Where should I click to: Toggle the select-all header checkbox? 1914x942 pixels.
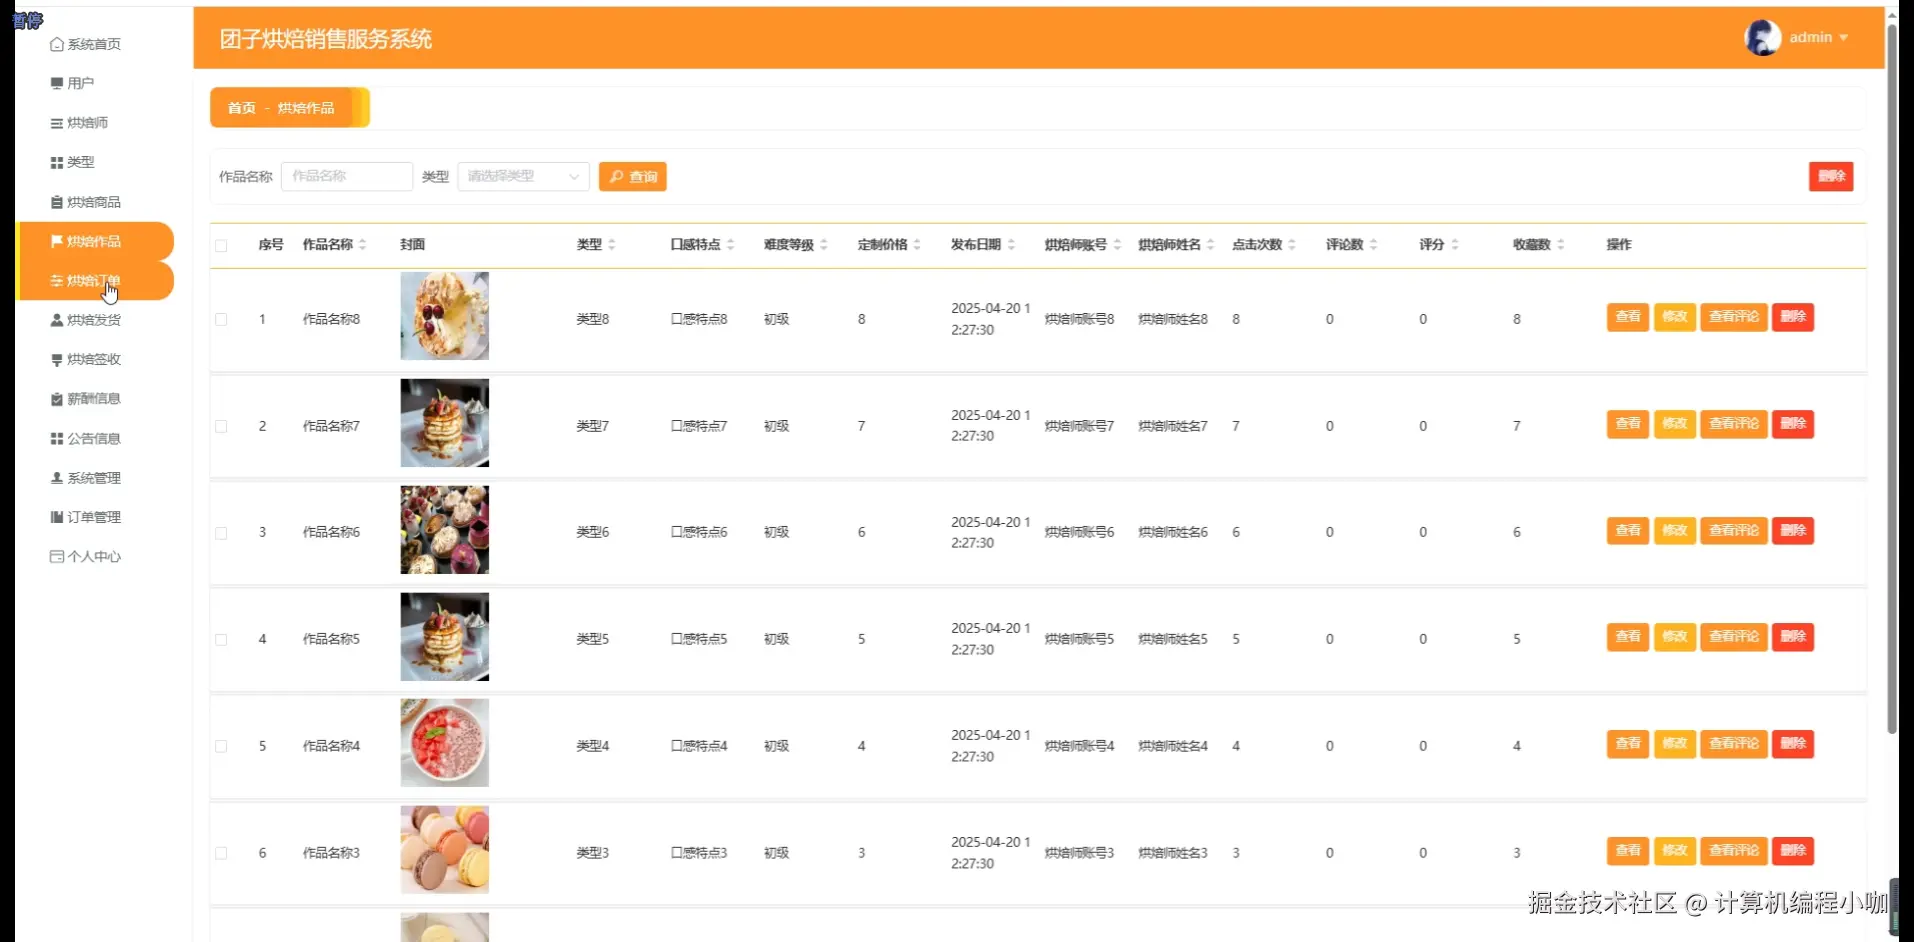pyautogui.click(x=221, y=246)
